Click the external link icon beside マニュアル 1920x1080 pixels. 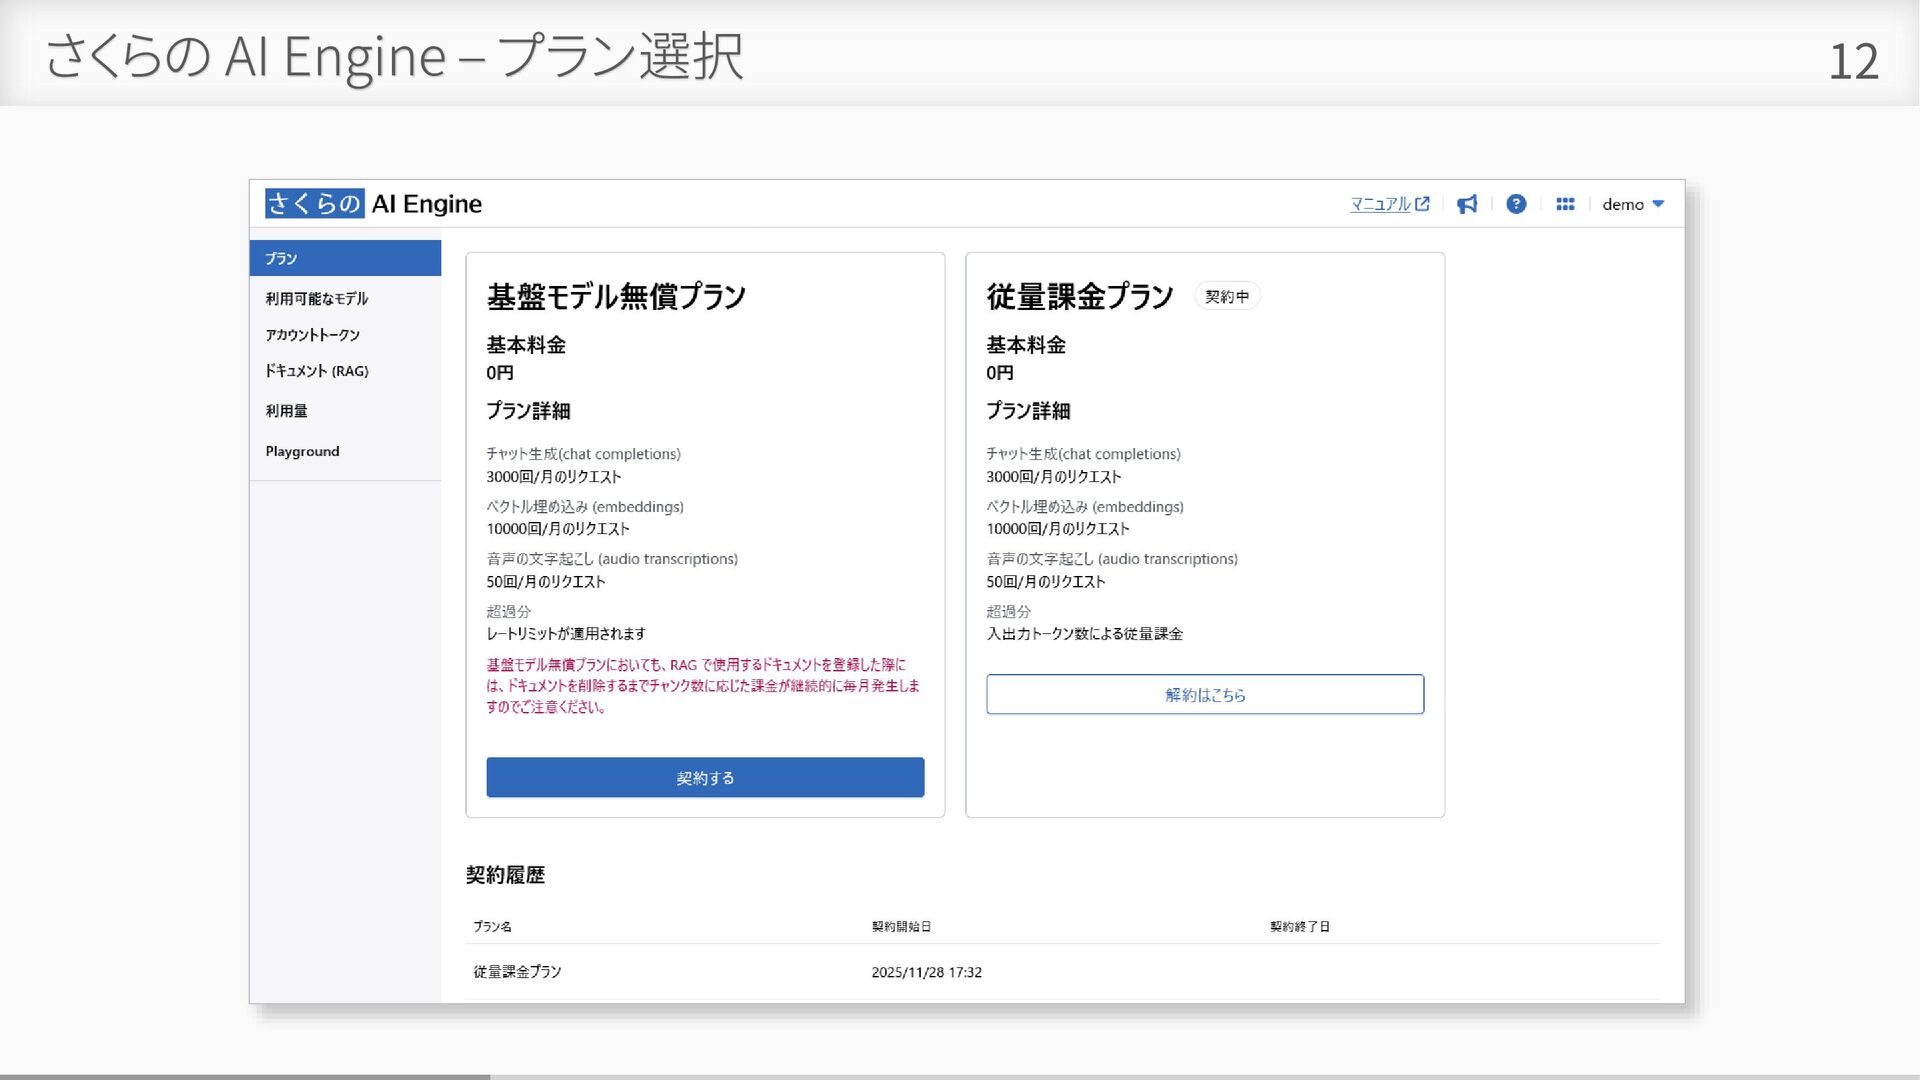[1422, 204]
